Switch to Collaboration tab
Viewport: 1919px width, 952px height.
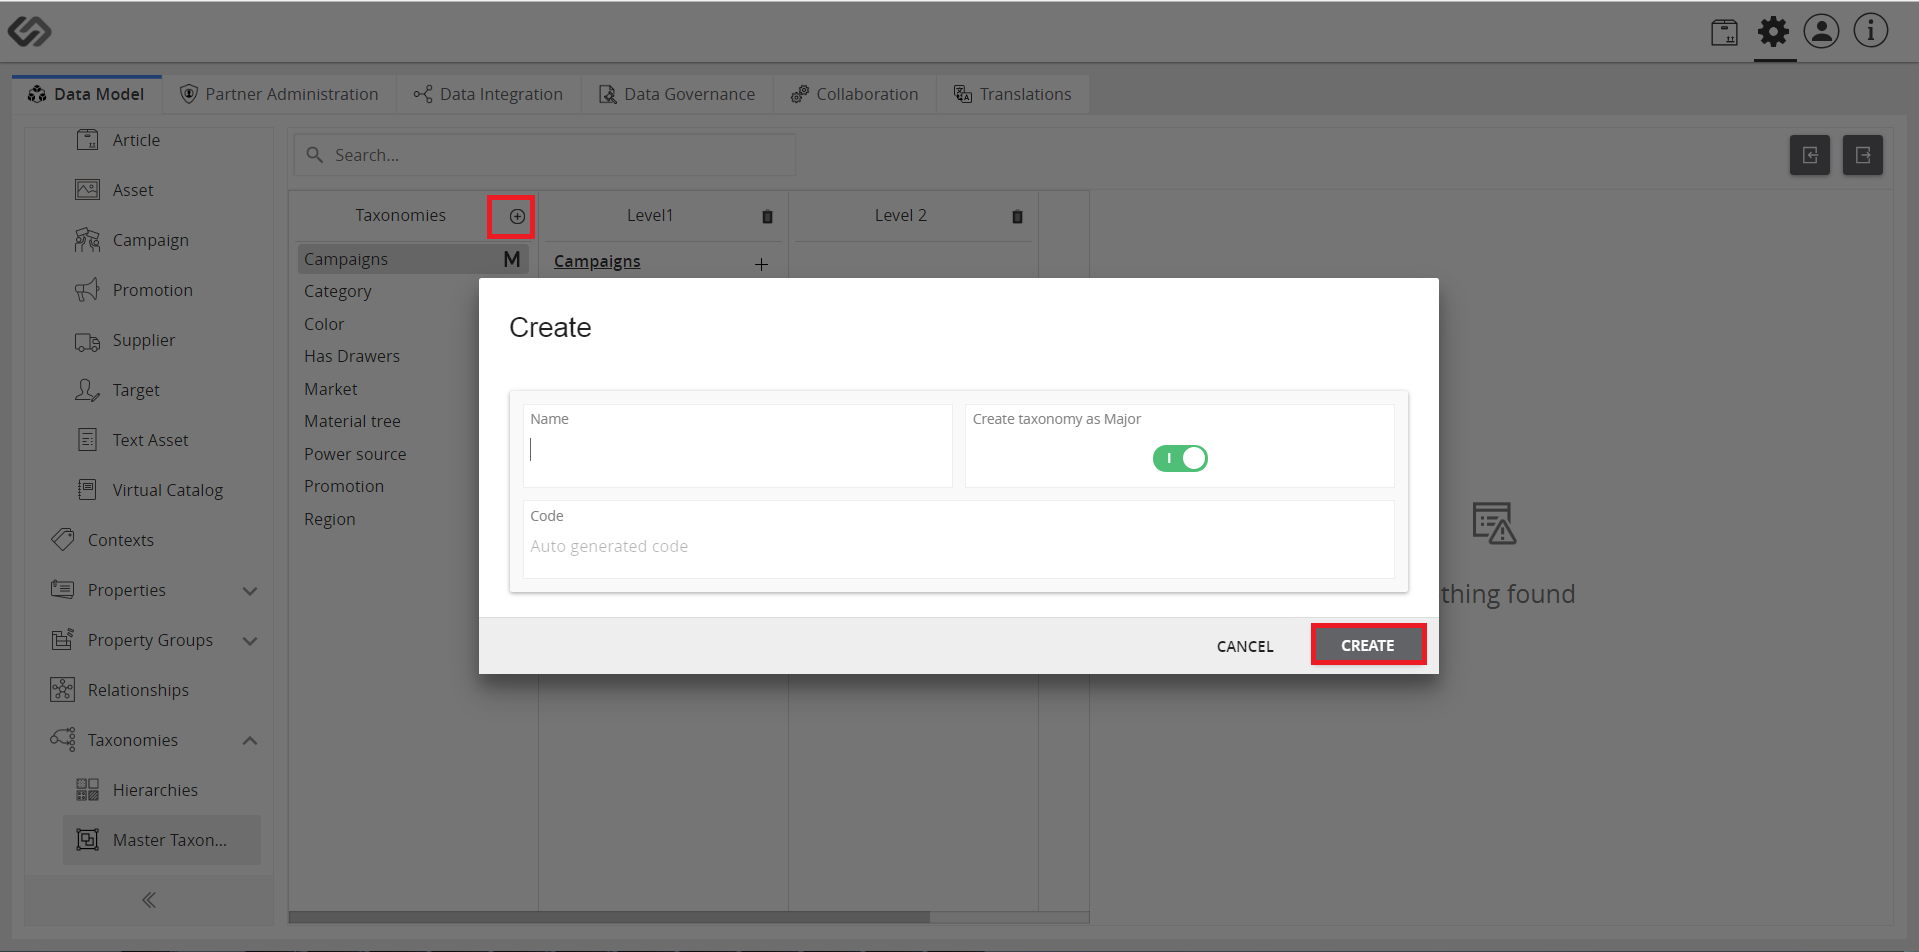[855, 94]
